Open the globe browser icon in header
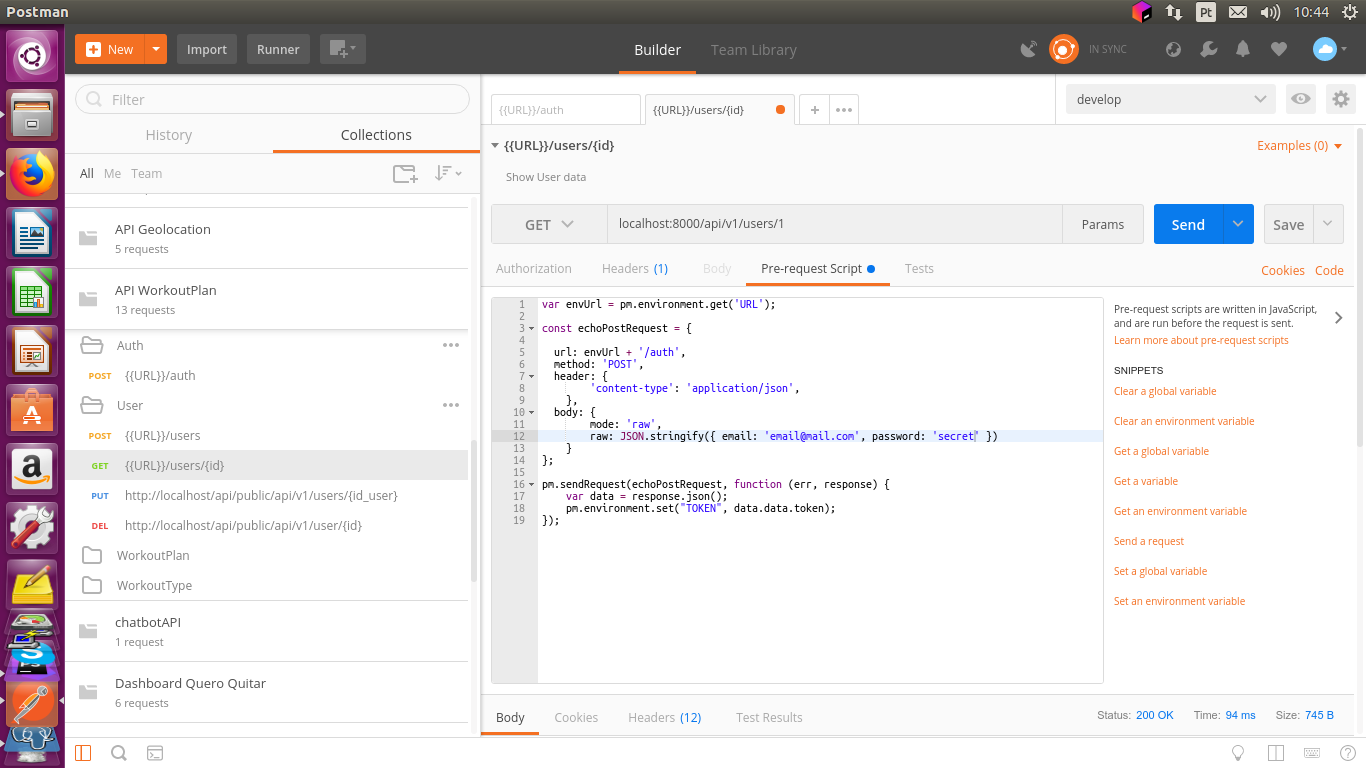 [x=1174, y=49]
